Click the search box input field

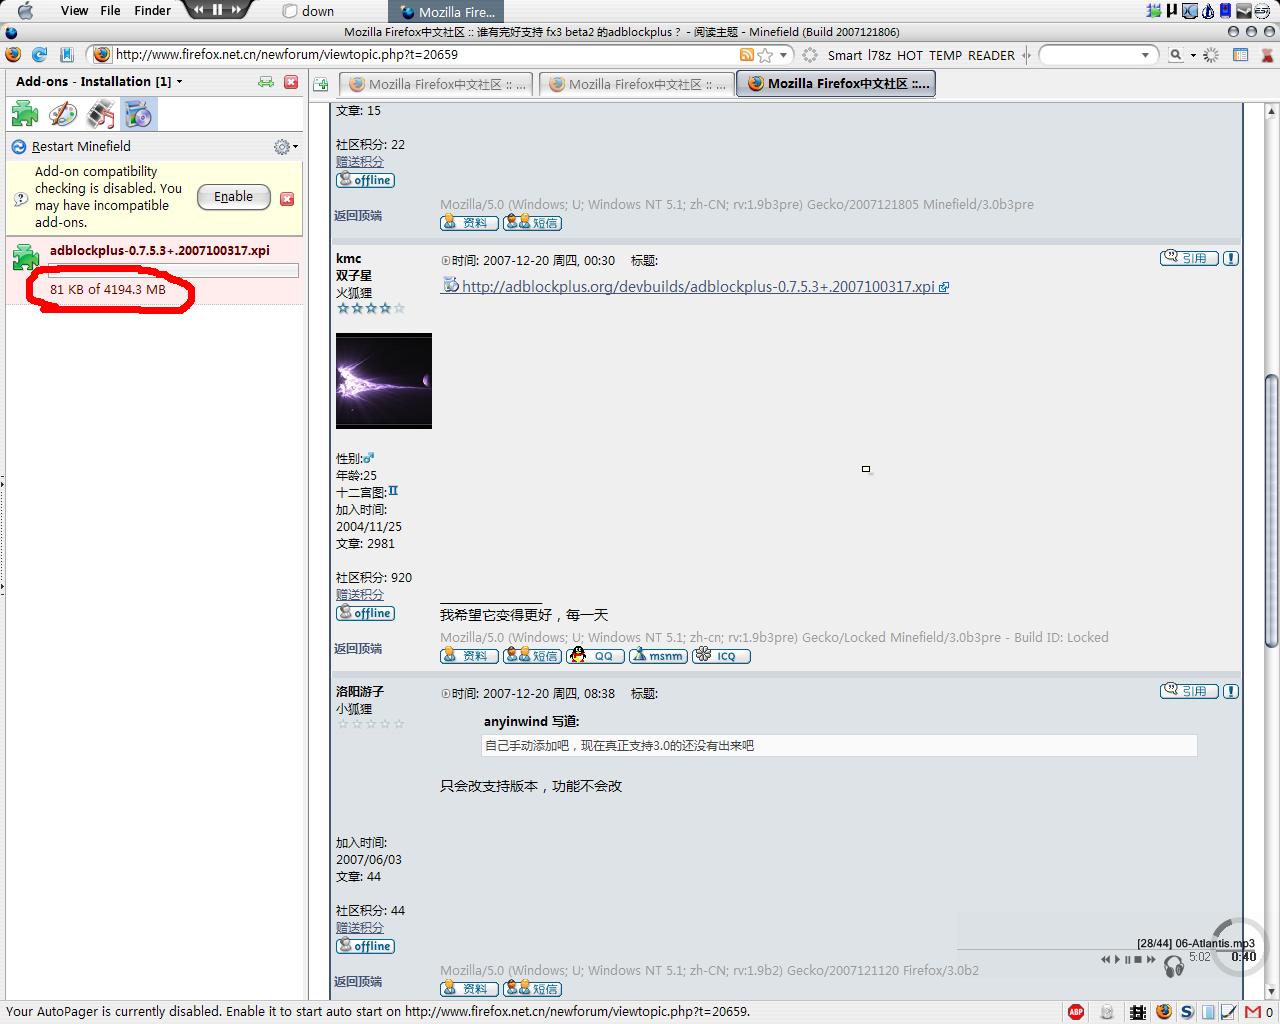[1088, 55]
